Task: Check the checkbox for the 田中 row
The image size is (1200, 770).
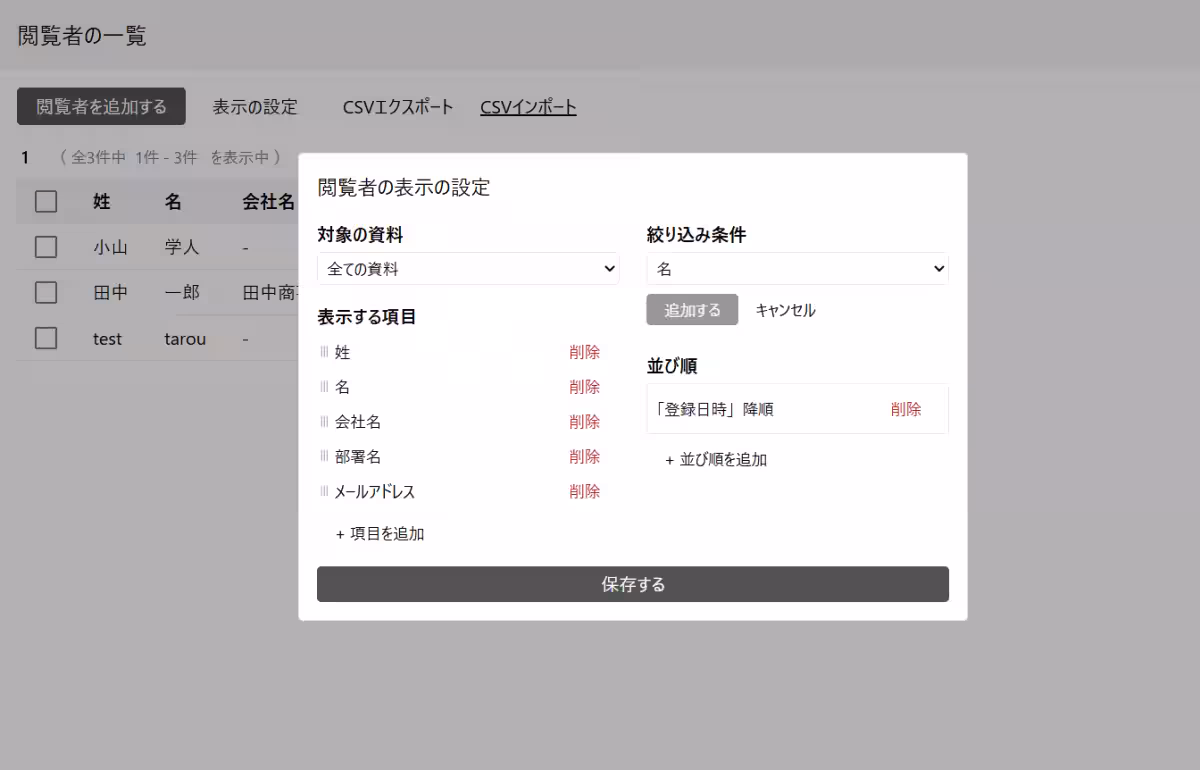Action: click(45, 292)
